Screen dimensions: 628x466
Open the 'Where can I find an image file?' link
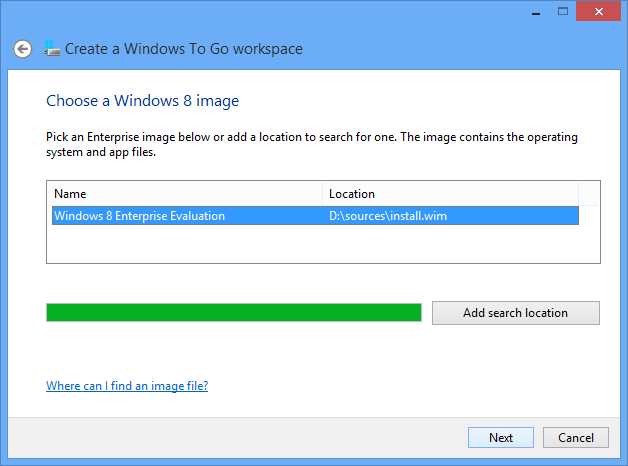point(127,386)
